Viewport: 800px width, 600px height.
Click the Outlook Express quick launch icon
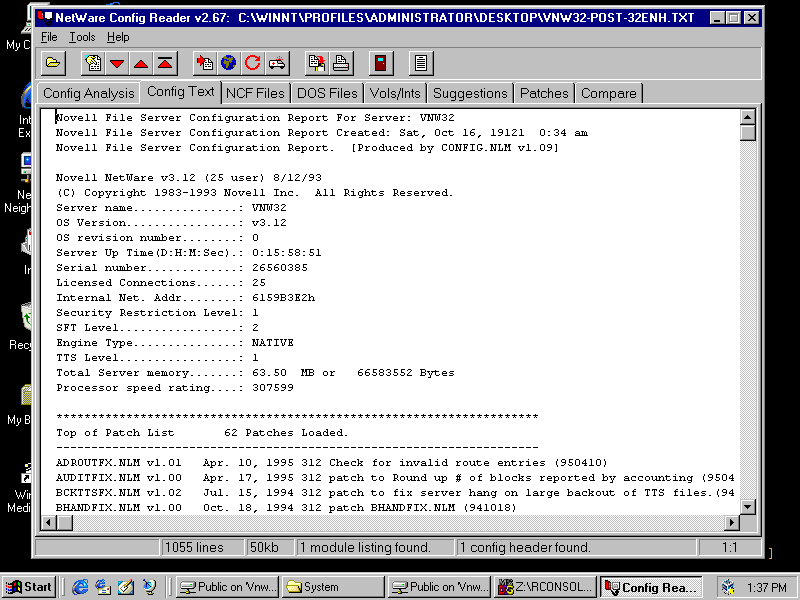point(103,587)
